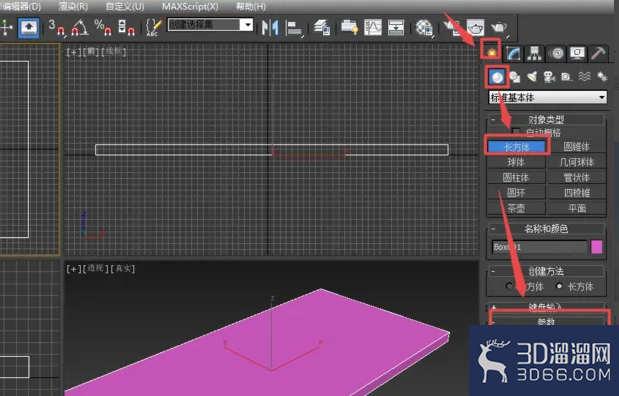
Task: Select the Systems gears icon
Action: pyautogui.click(x=602, y=77)
